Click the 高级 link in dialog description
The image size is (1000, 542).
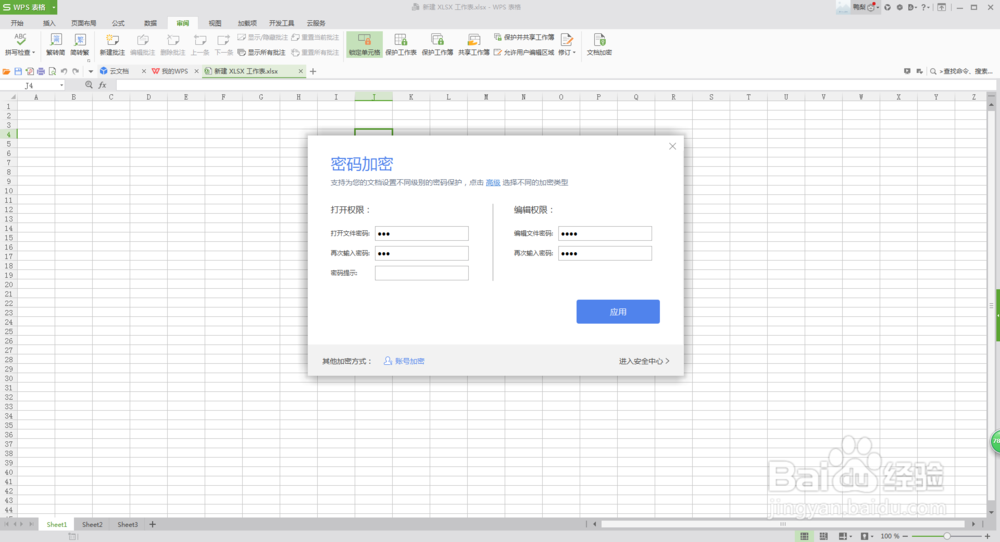click(x=492, y=182)
